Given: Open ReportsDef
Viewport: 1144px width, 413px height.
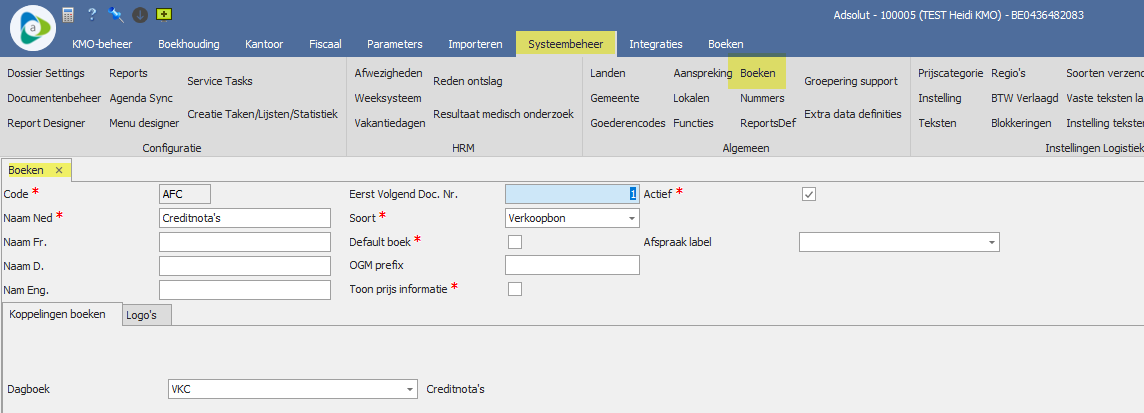Looking at the screenshot, I should (x=768, y=123).
